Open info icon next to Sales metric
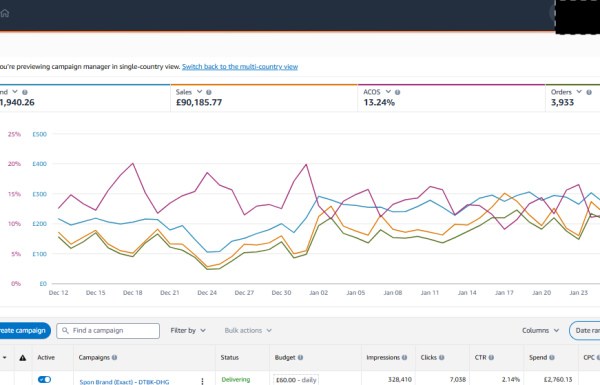This screenshot has height=385, width=600. pyautogui.click(x=209, y=92)
